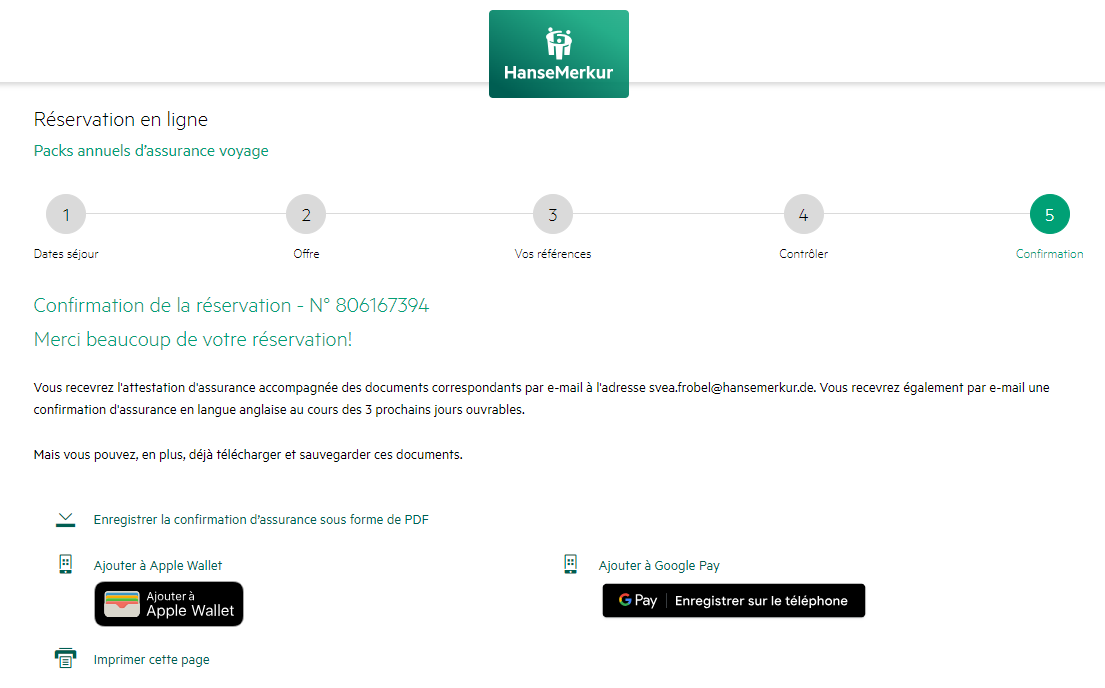Go to step 1 circle

pos(66,214)
